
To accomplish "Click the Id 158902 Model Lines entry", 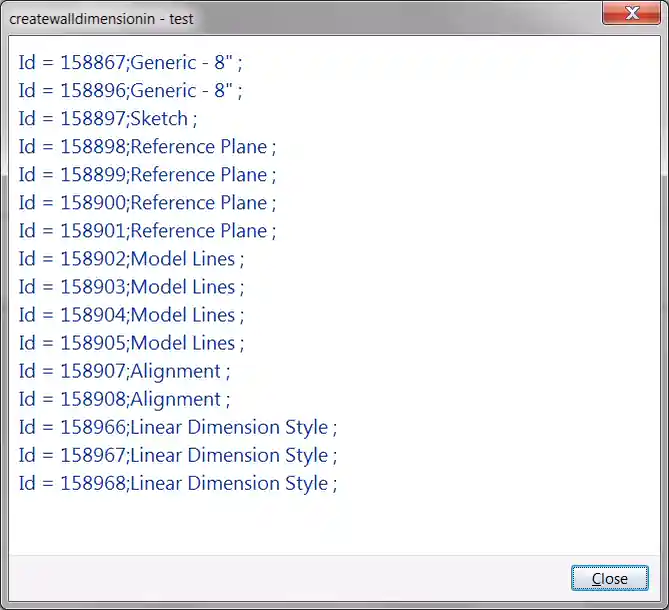I will tap(131, 258).
